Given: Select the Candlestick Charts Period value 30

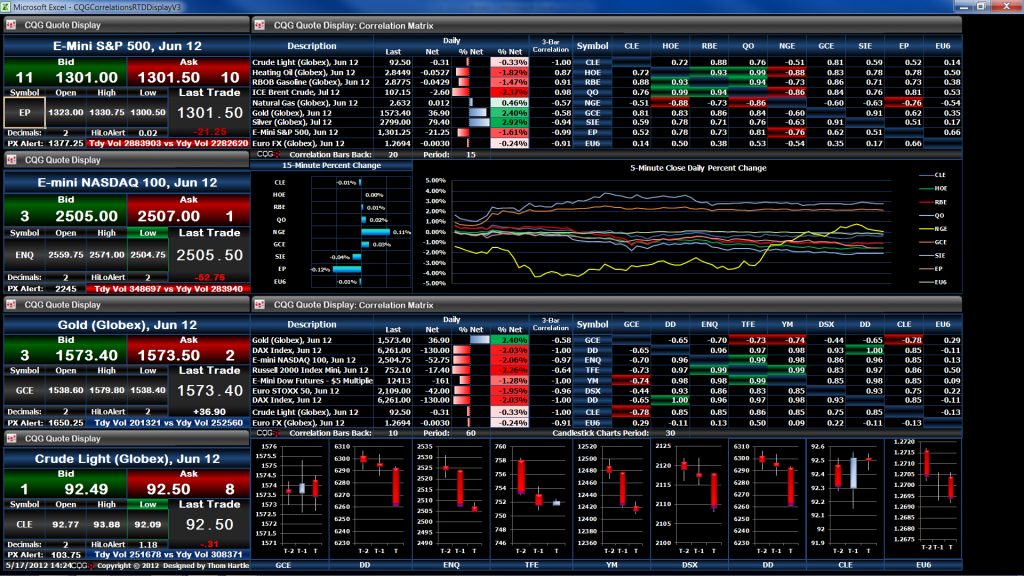Looking at the screenshot, I should 670,433.
